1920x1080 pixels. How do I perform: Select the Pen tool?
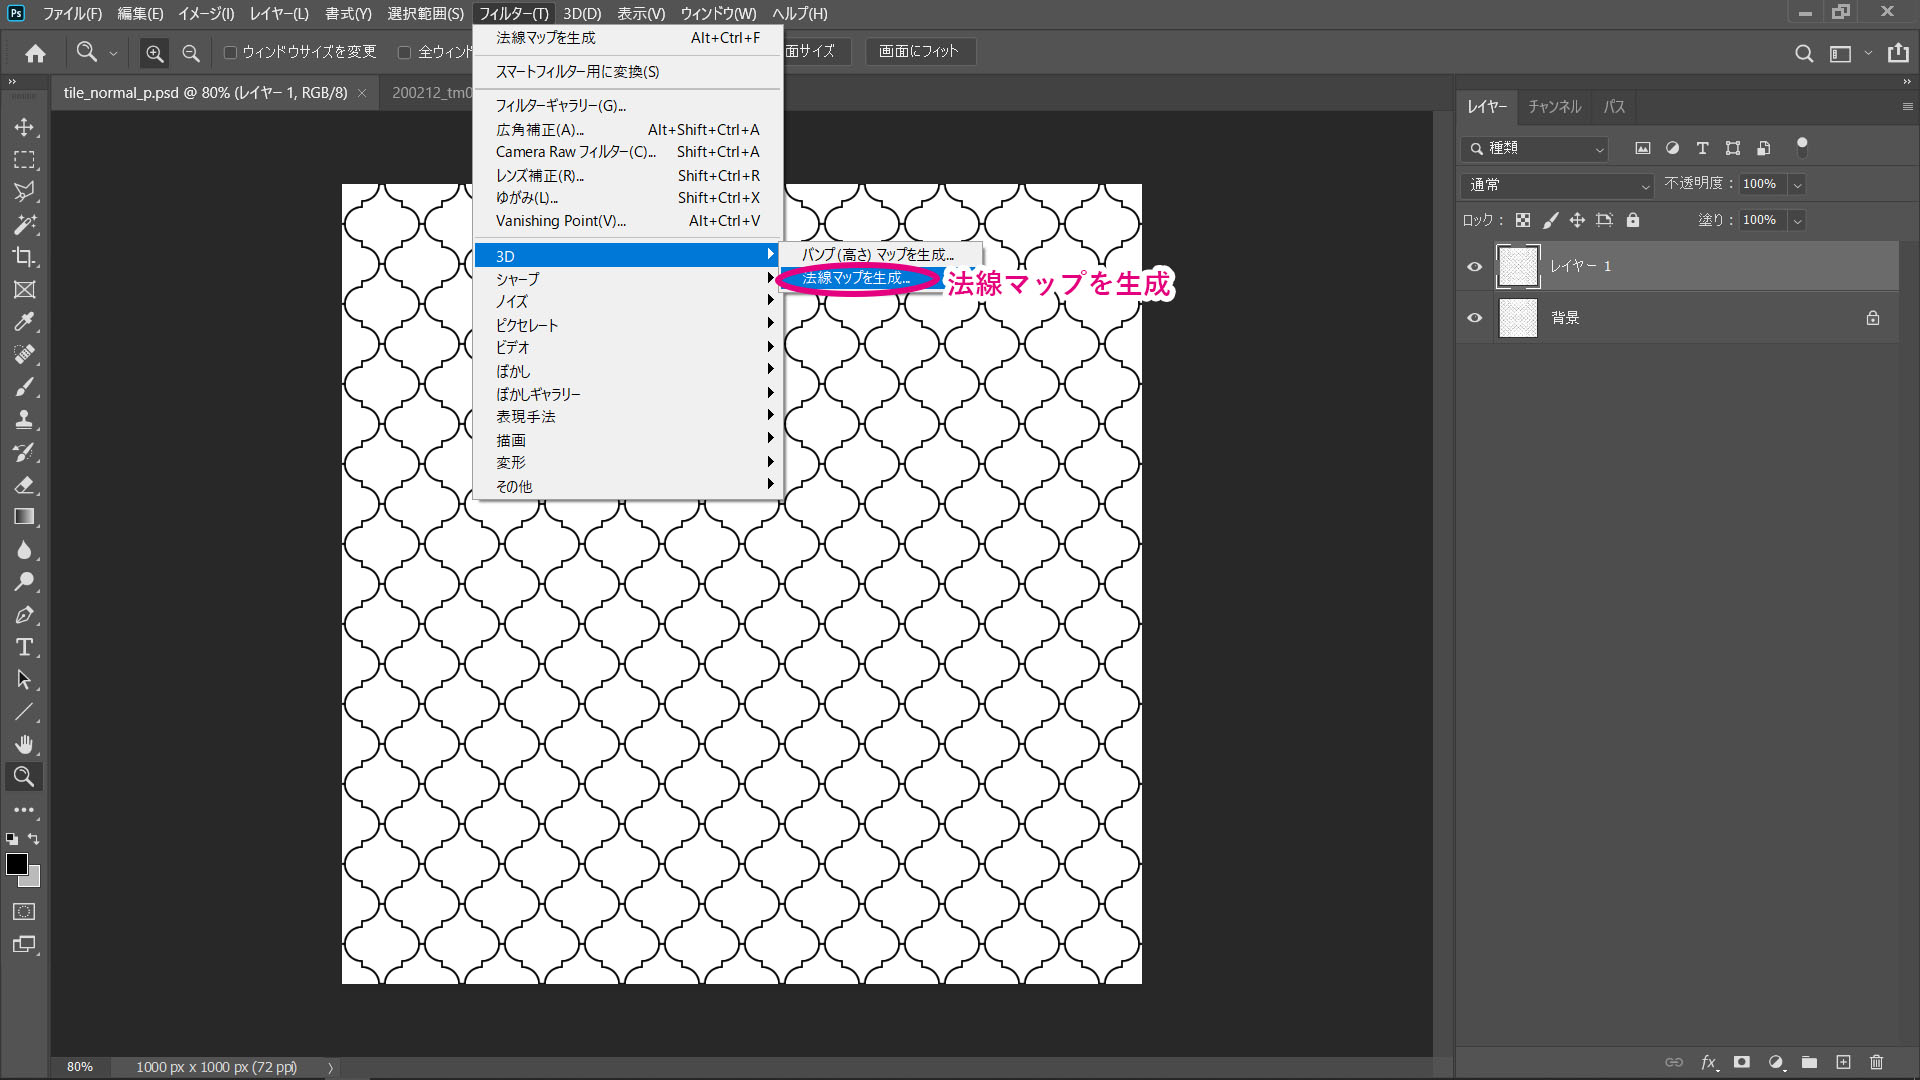pyautogui.click(x=24, y=615)
